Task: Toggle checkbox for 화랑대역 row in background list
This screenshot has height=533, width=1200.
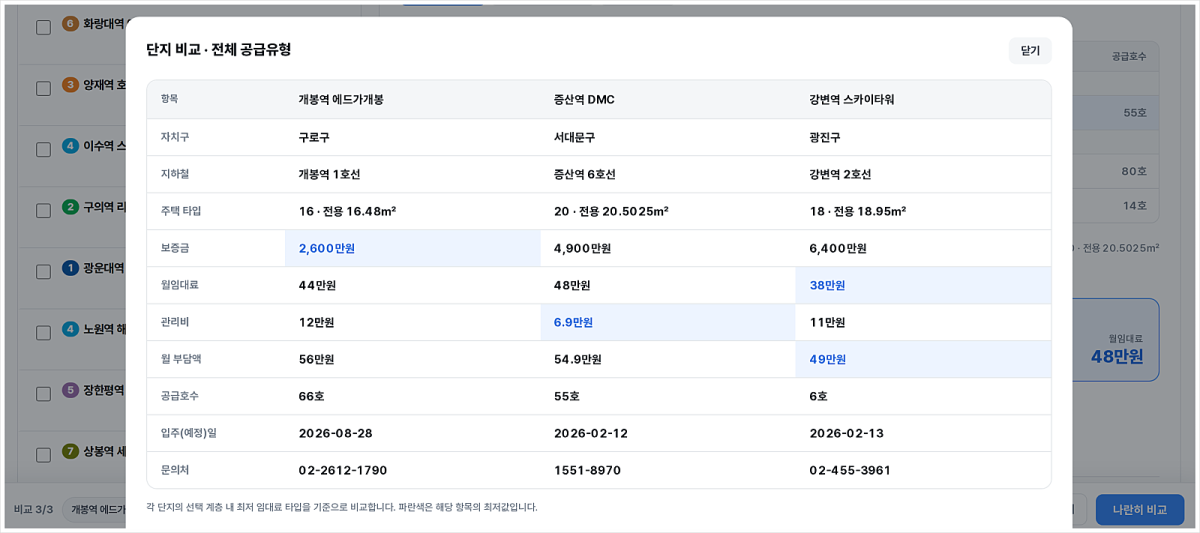Action: pyautogui.click(x=43, y=27)
